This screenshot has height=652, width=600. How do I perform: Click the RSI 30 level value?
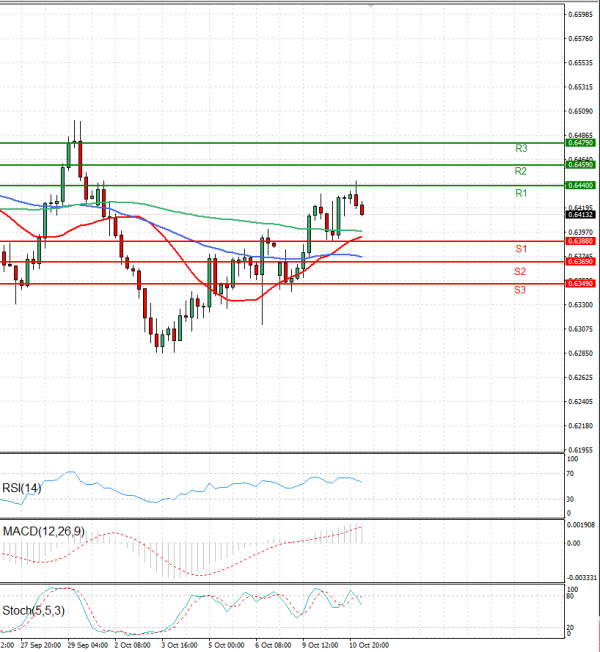tap(570, 499)
